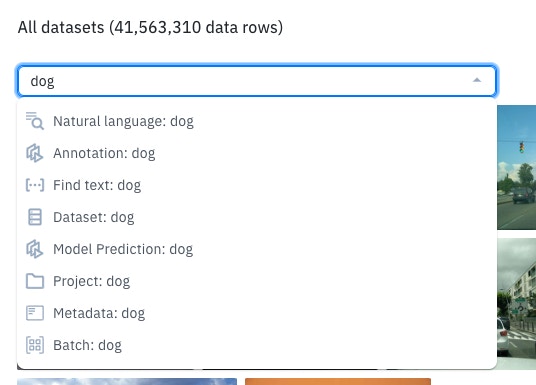Select 'Natural language: dog' option
This screenshot has width=536, height=385.
coord(257,121)
